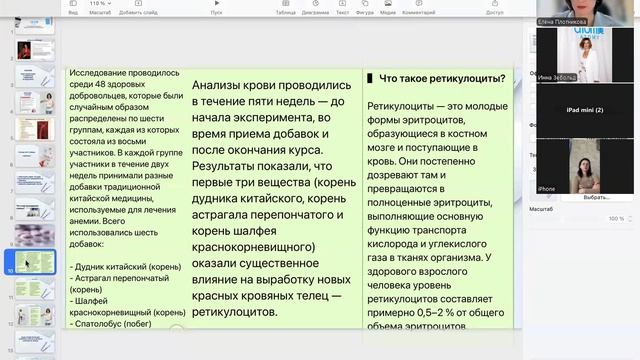Image resolution: width=640 pixels, height=360 pixels.
Task: Select slide 8 thumbnail in navigator
Action: (35, 209)
